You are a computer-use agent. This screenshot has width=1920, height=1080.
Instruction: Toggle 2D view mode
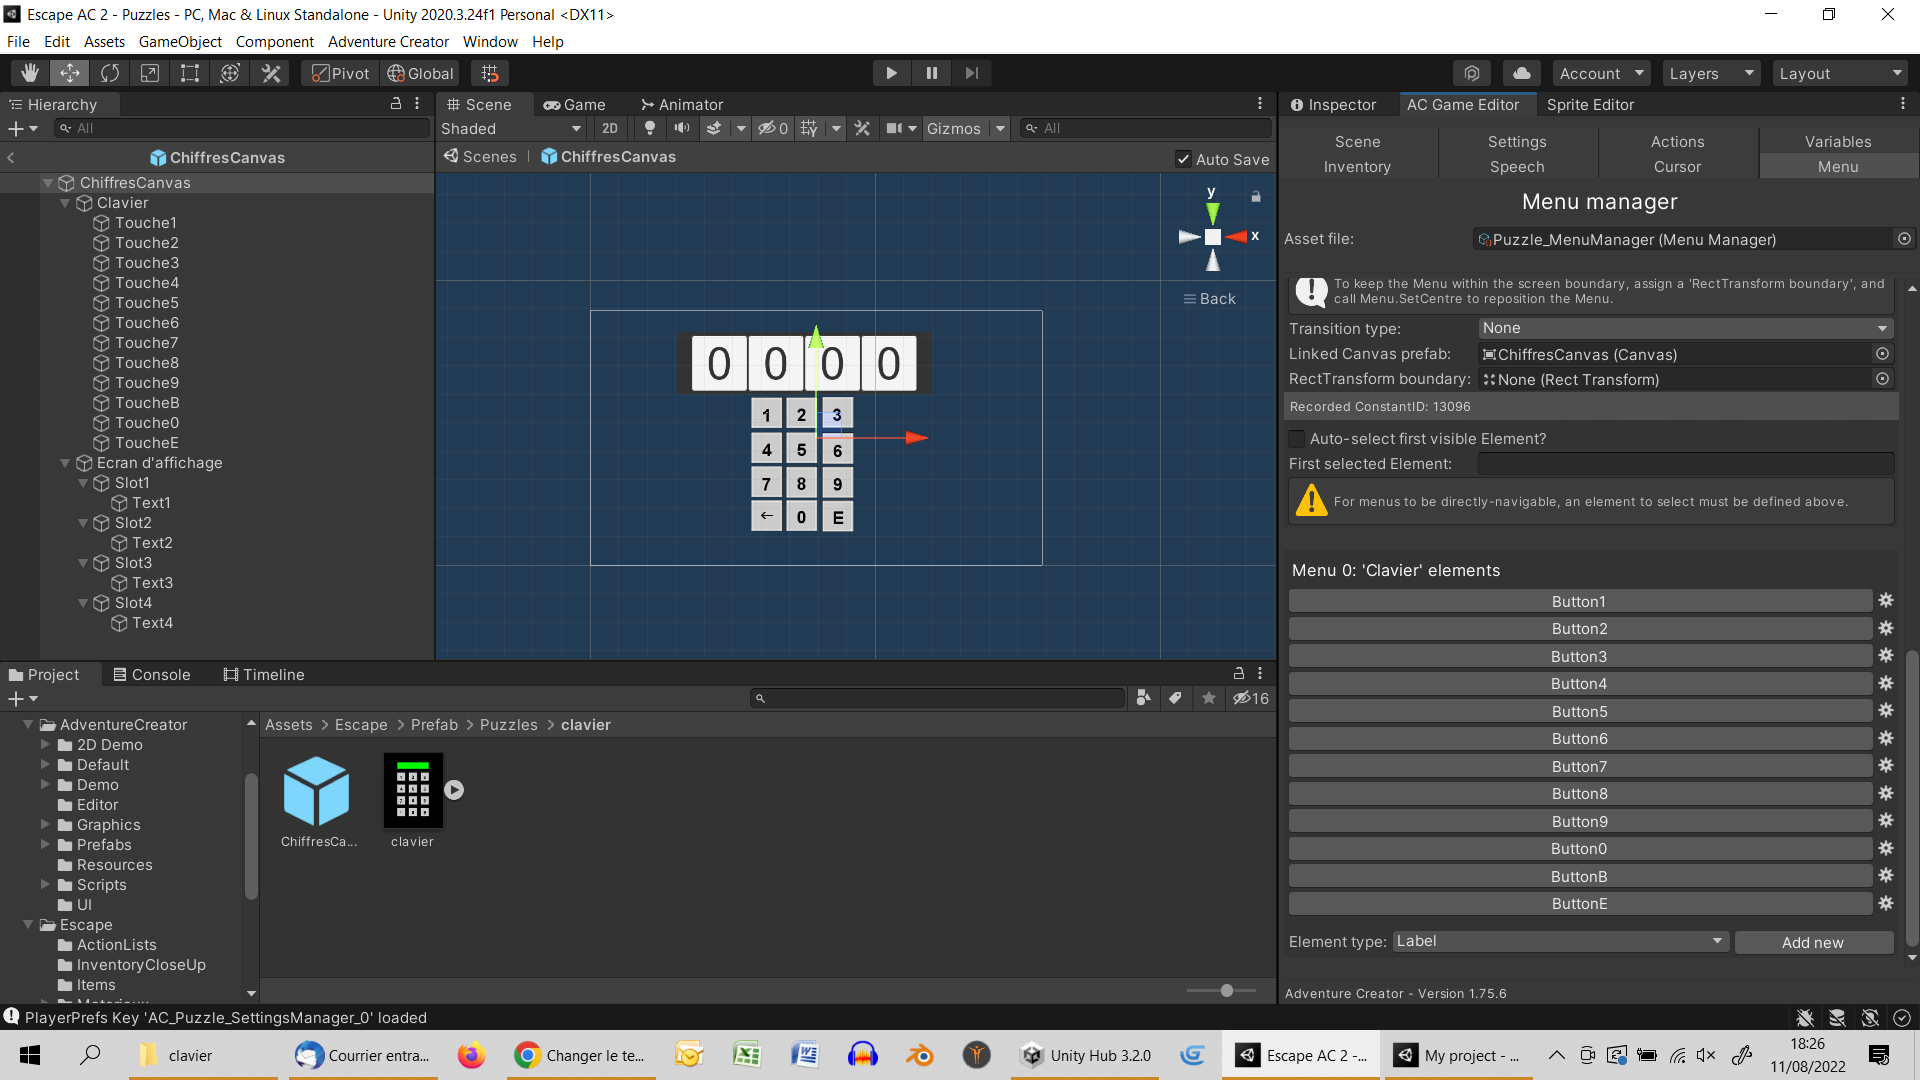coord(610,128)
